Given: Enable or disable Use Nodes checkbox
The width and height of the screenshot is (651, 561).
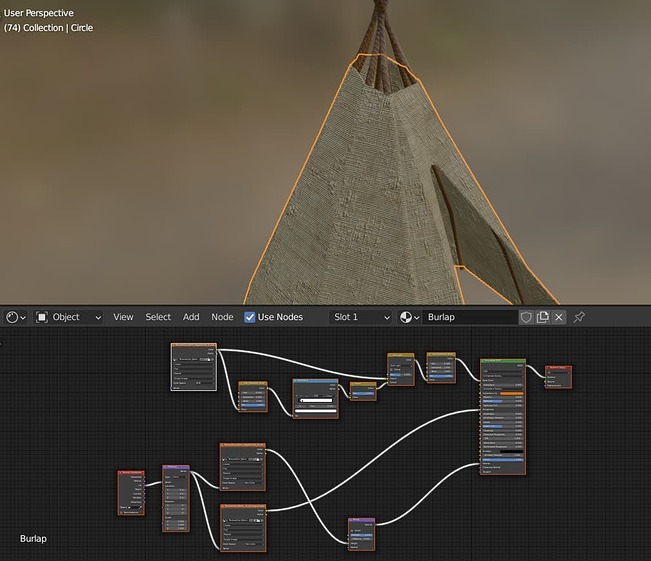Looking at the screenshot, I should click(x=250, y=317).
